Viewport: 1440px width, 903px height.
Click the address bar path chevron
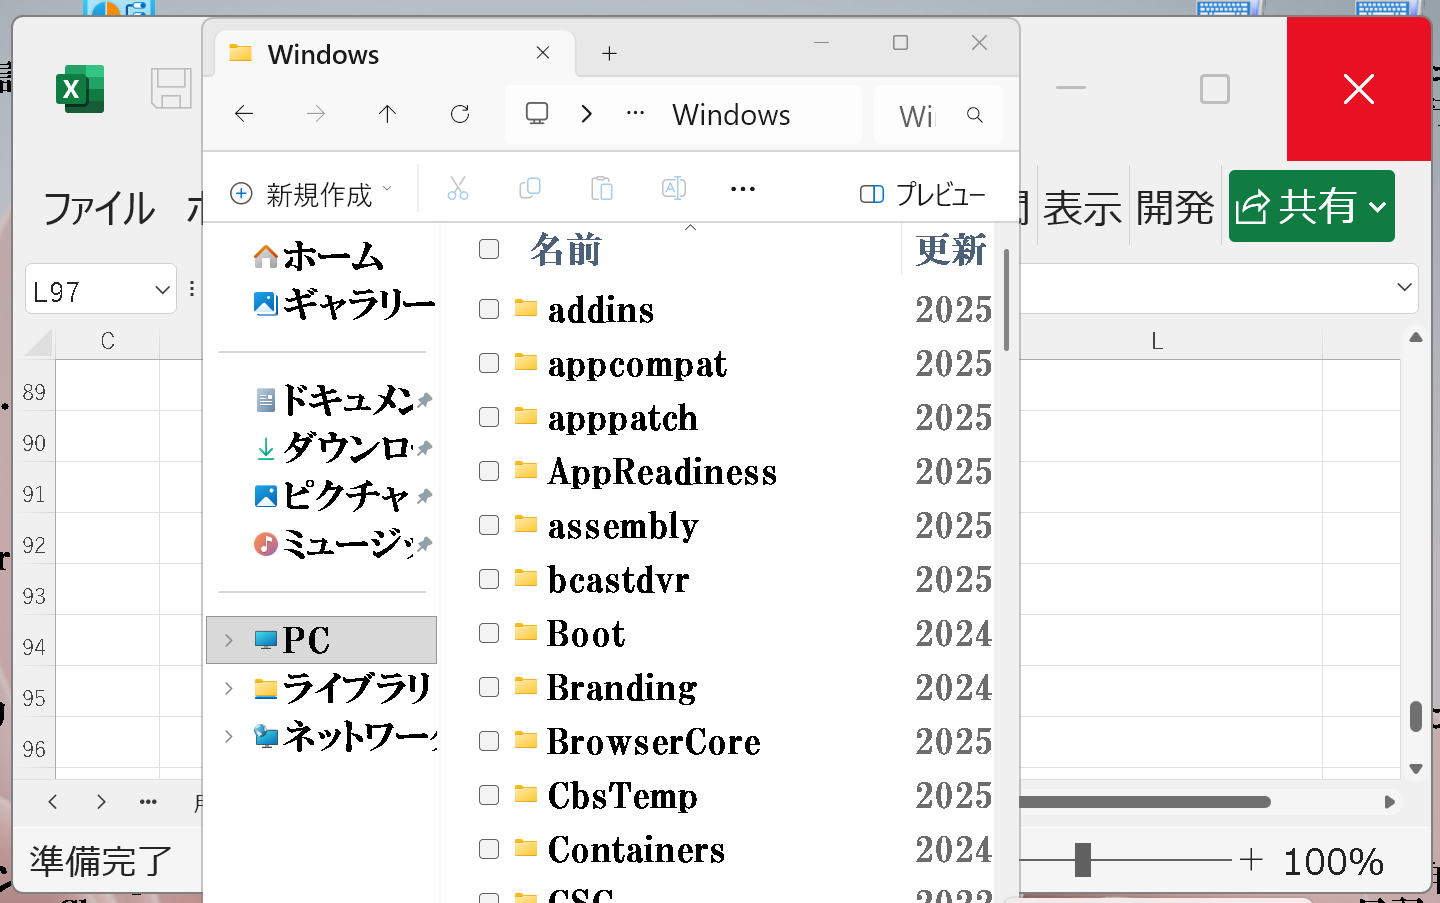tap(587, 114)
